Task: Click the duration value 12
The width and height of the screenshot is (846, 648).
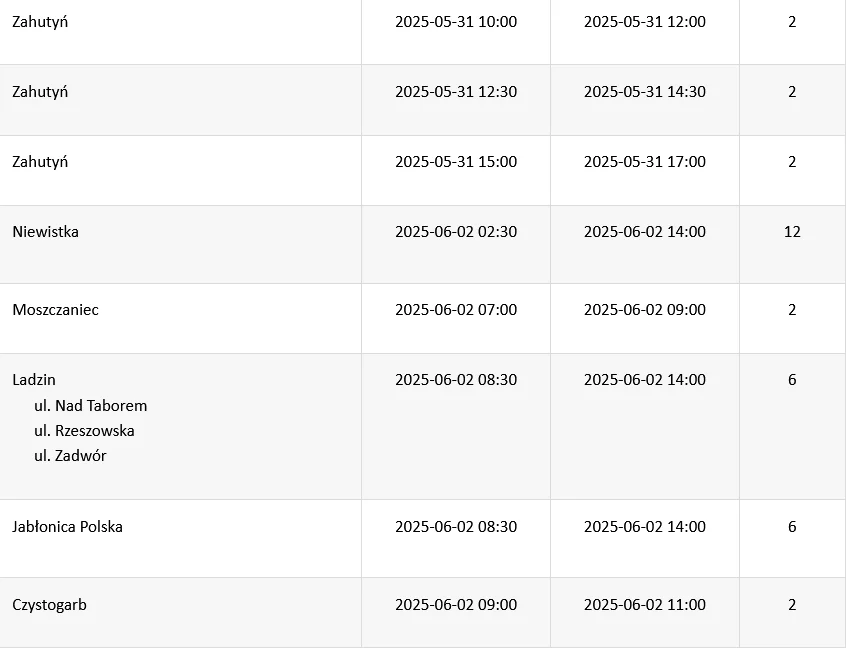Action: (792, 231)
